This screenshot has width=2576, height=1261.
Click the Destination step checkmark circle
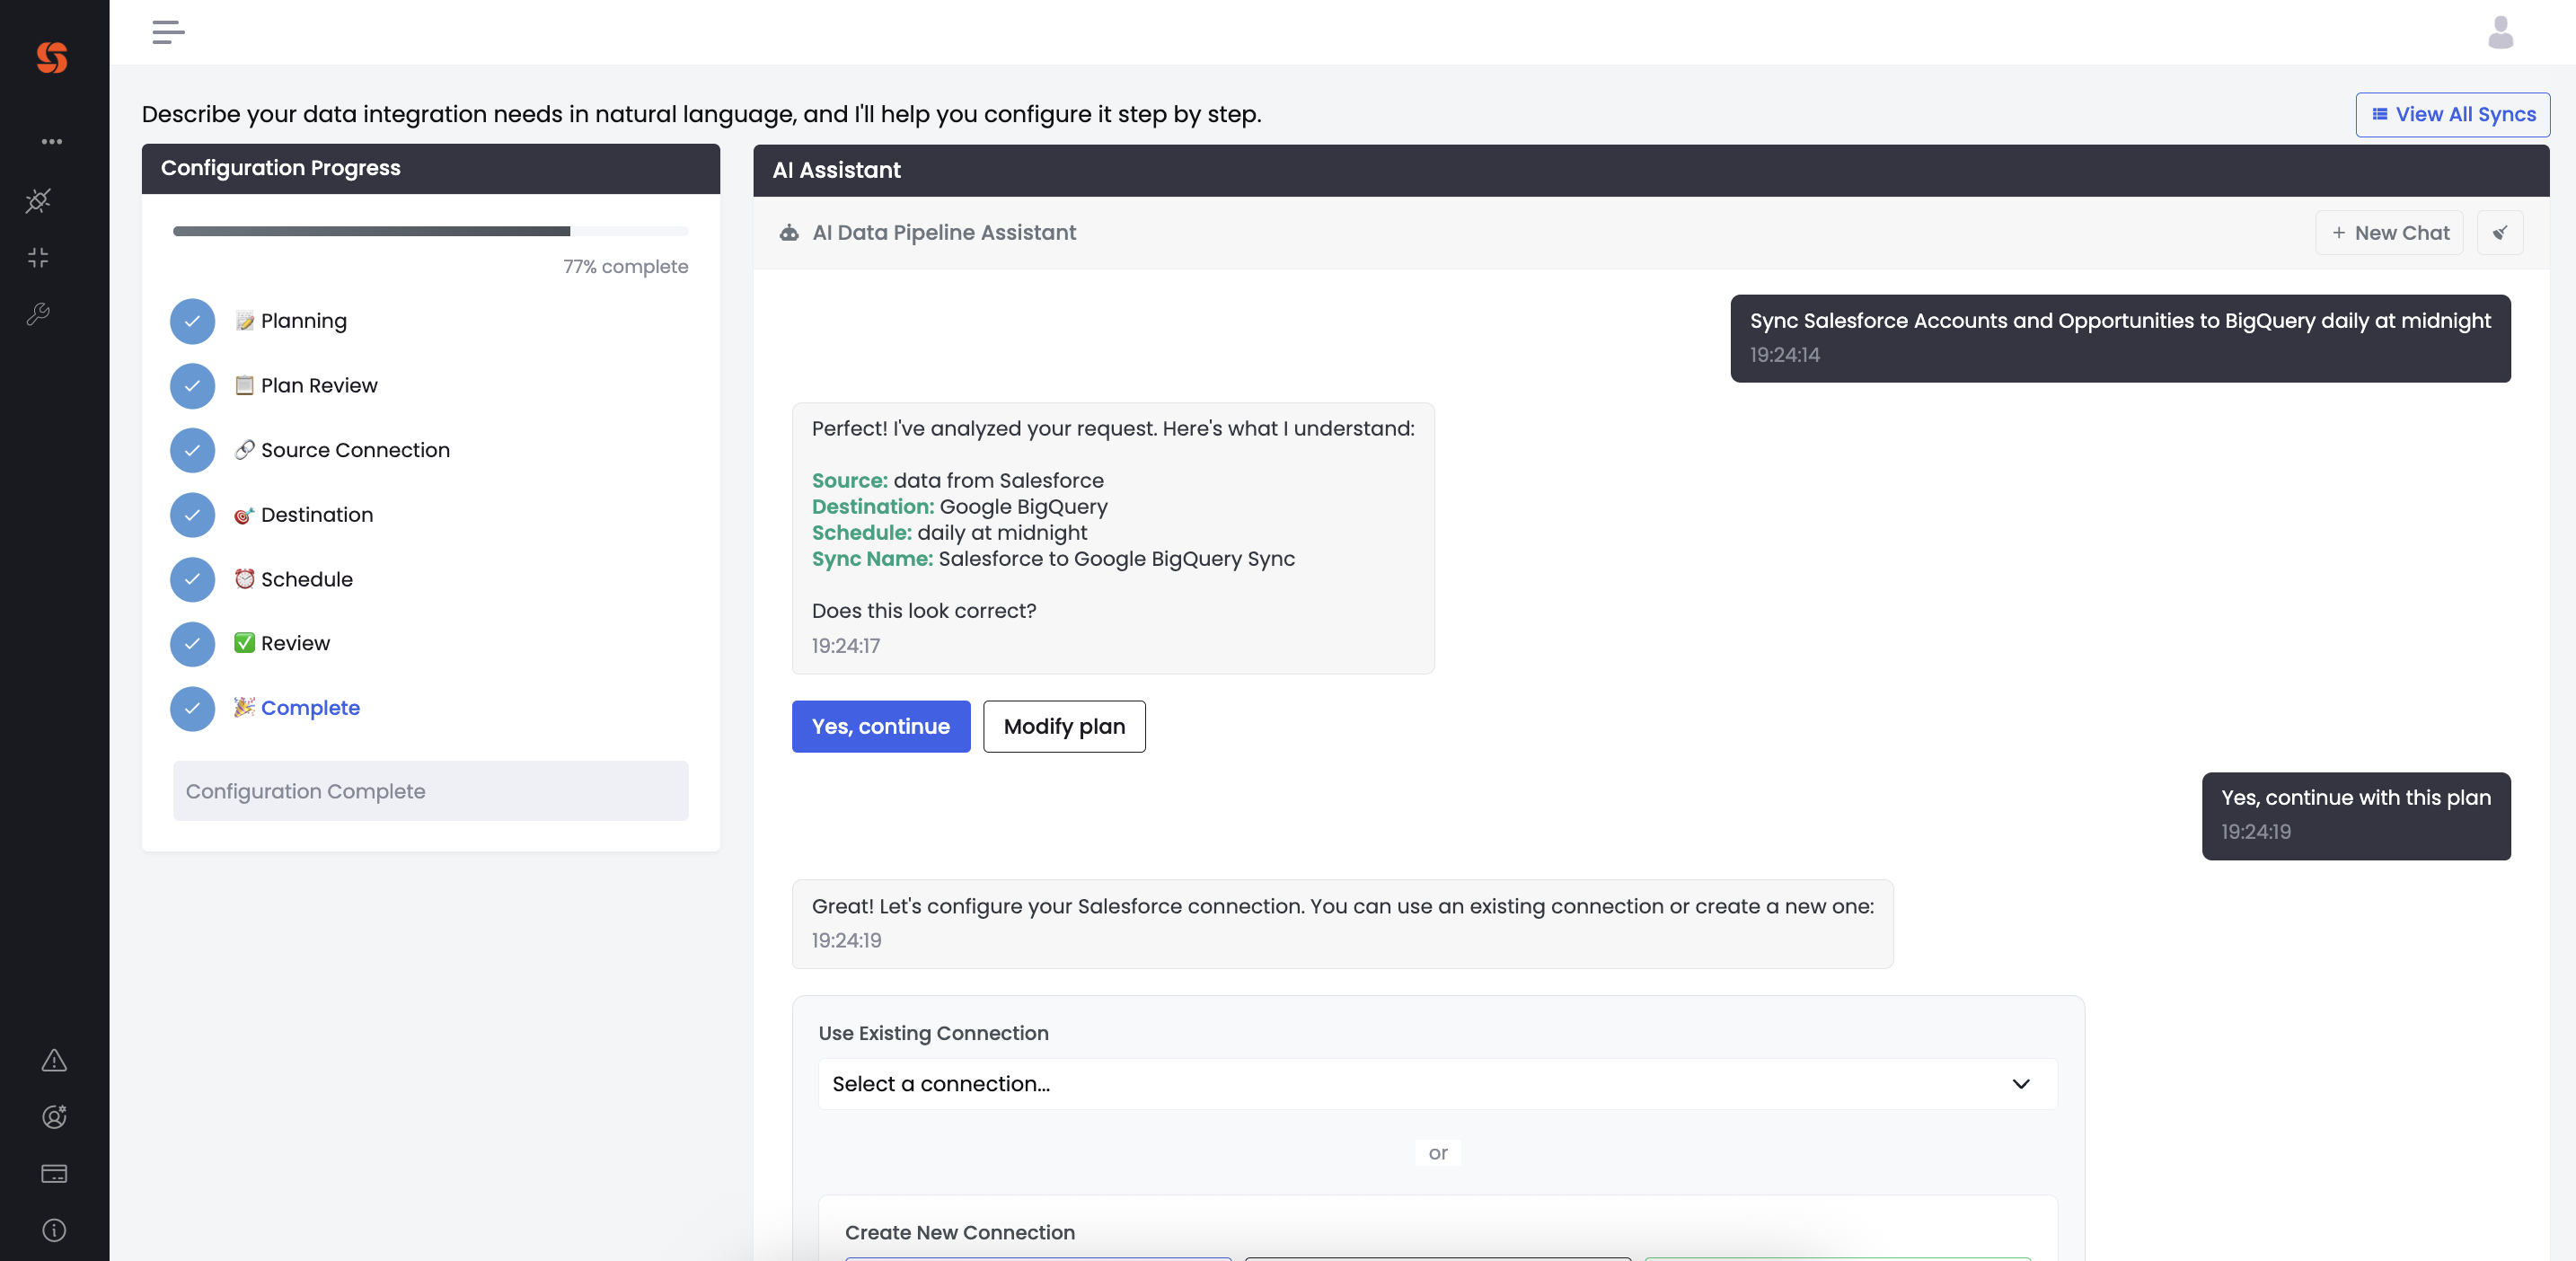click(192, 515)
